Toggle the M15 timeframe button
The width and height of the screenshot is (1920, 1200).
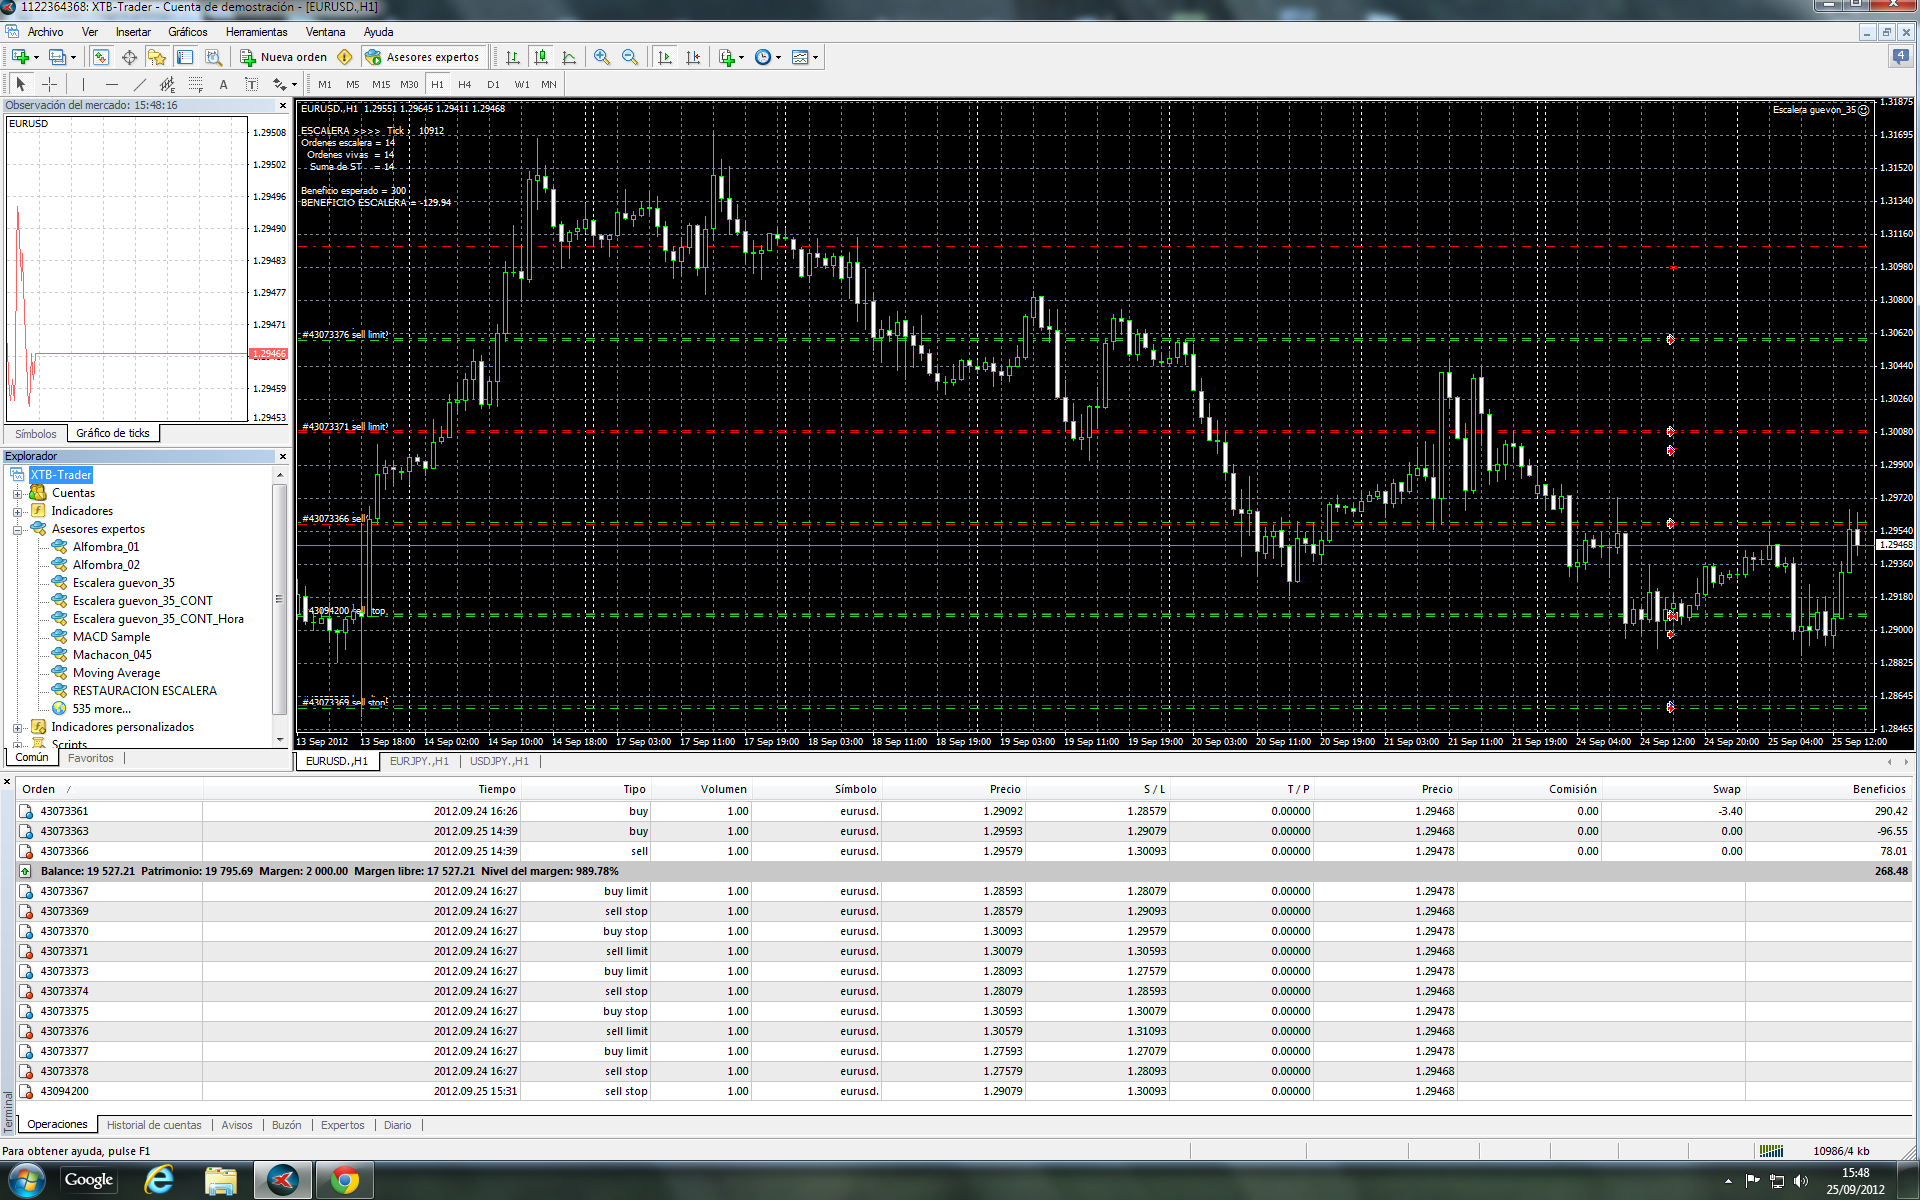coord(381,84)
